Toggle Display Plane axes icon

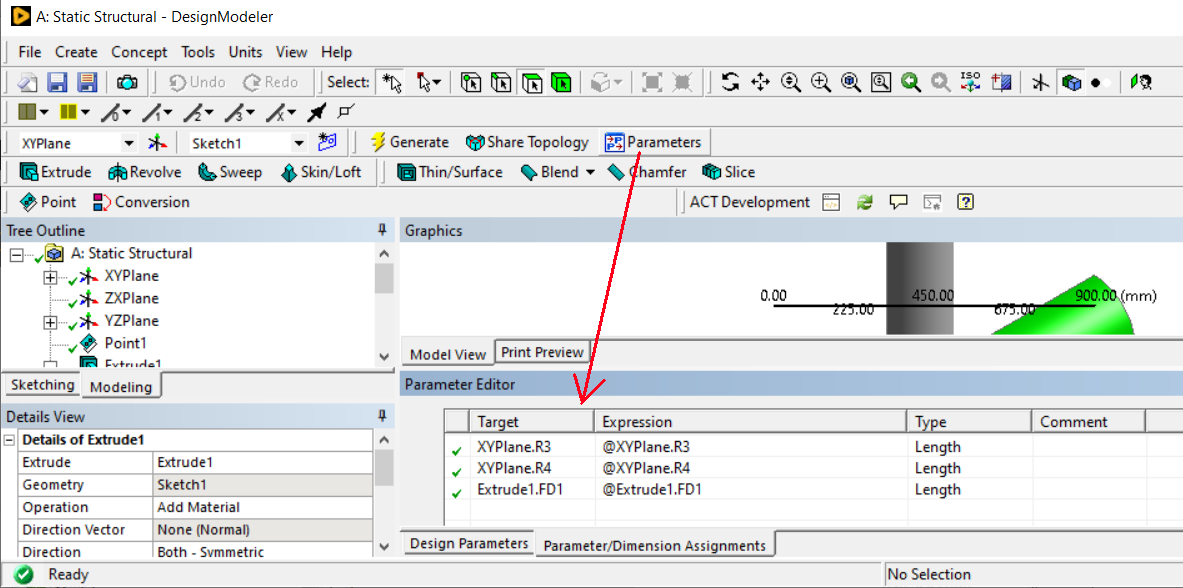1040,82
